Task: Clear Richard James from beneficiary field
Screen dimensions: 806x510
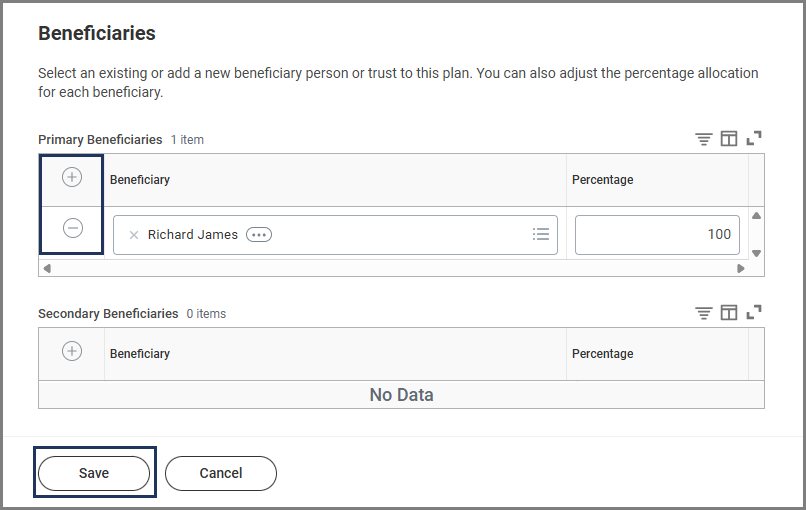Action: pyautogui.click(x=134, y=235)
